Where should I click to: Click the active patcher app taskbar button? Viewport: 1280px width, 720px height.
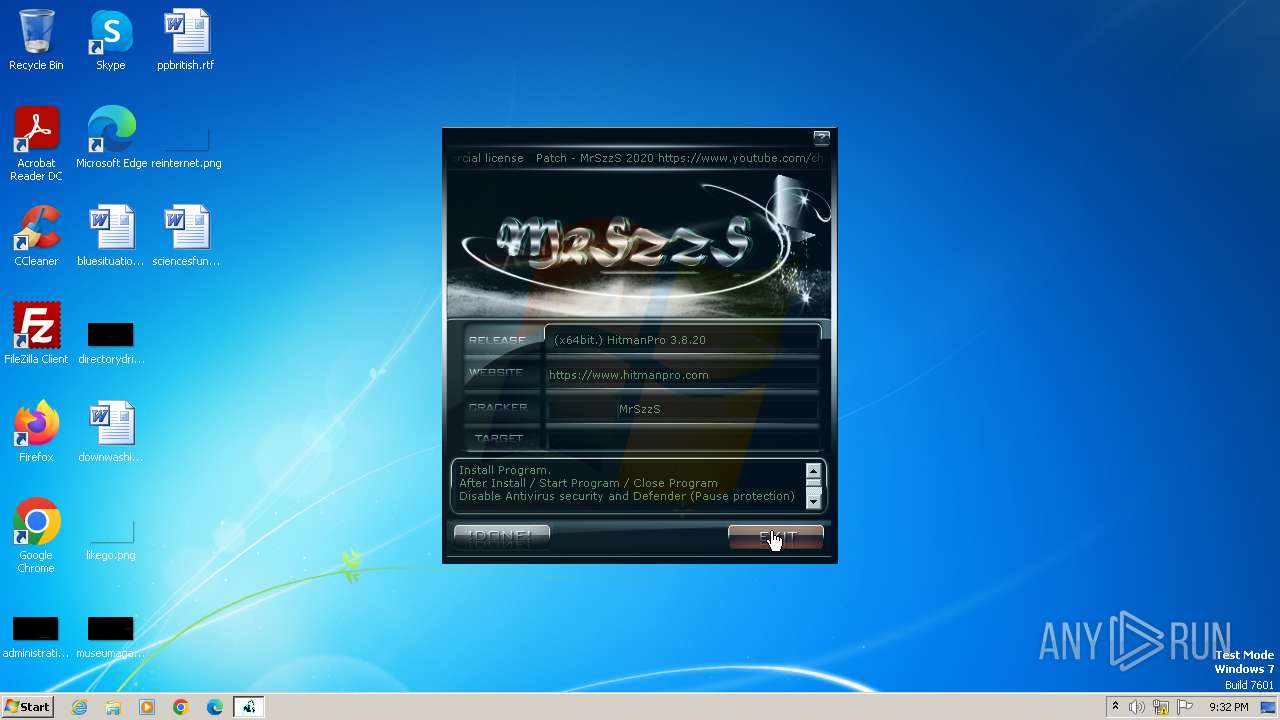[249, 707]
